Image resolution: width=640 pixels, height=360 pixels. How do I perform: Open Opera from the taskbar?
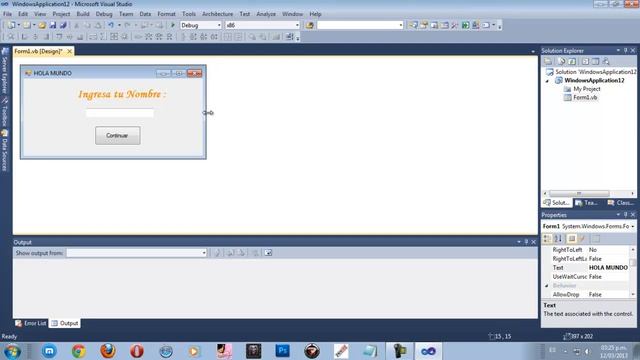(x=137, y=351)
